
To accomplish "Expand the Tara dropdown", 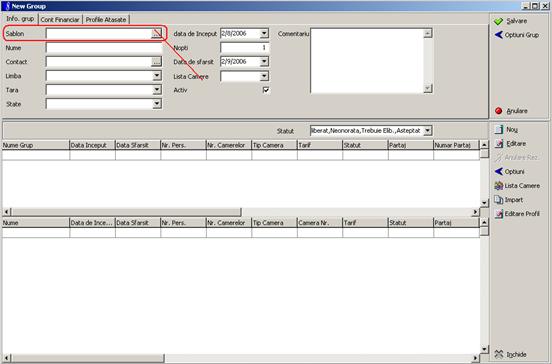I will pos(157,90).
